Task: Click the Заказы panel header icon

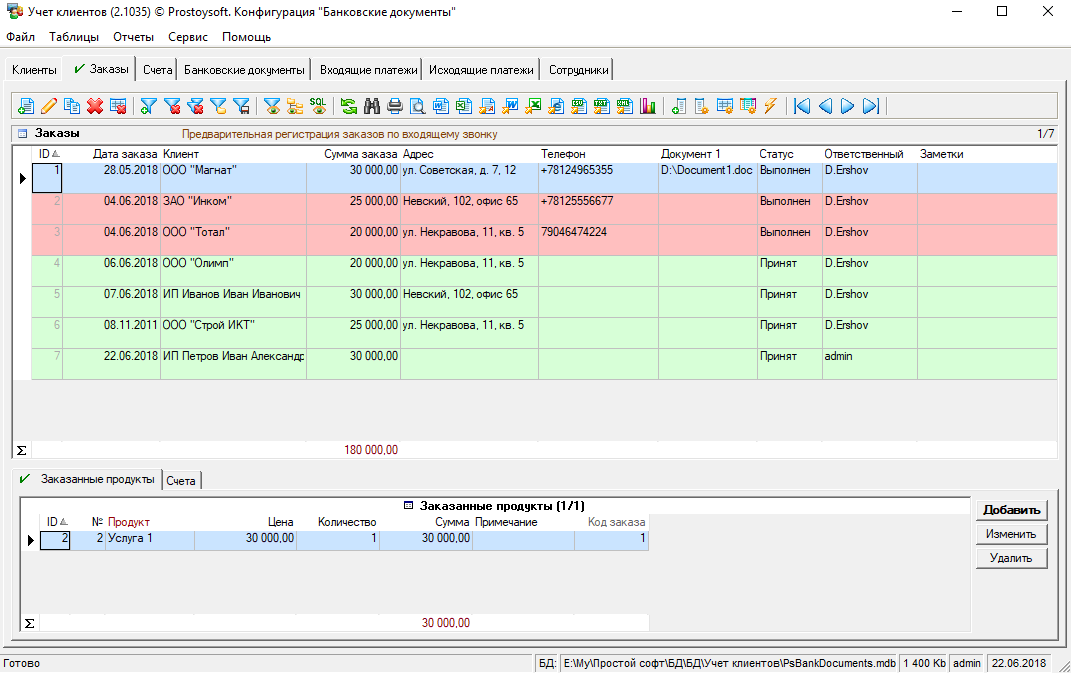Action: (22, 133)
